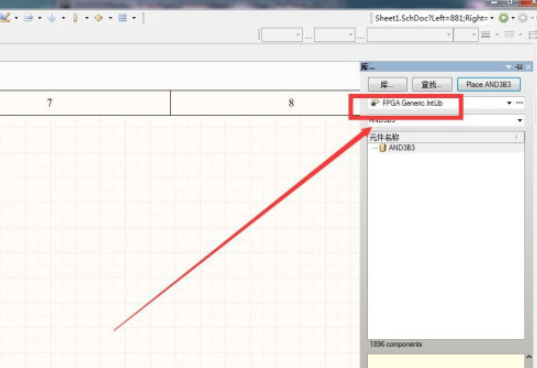The height and width of the screenshot is (368, 537).
Task: Click the 库... Libraries button
Action: point(387,85)
